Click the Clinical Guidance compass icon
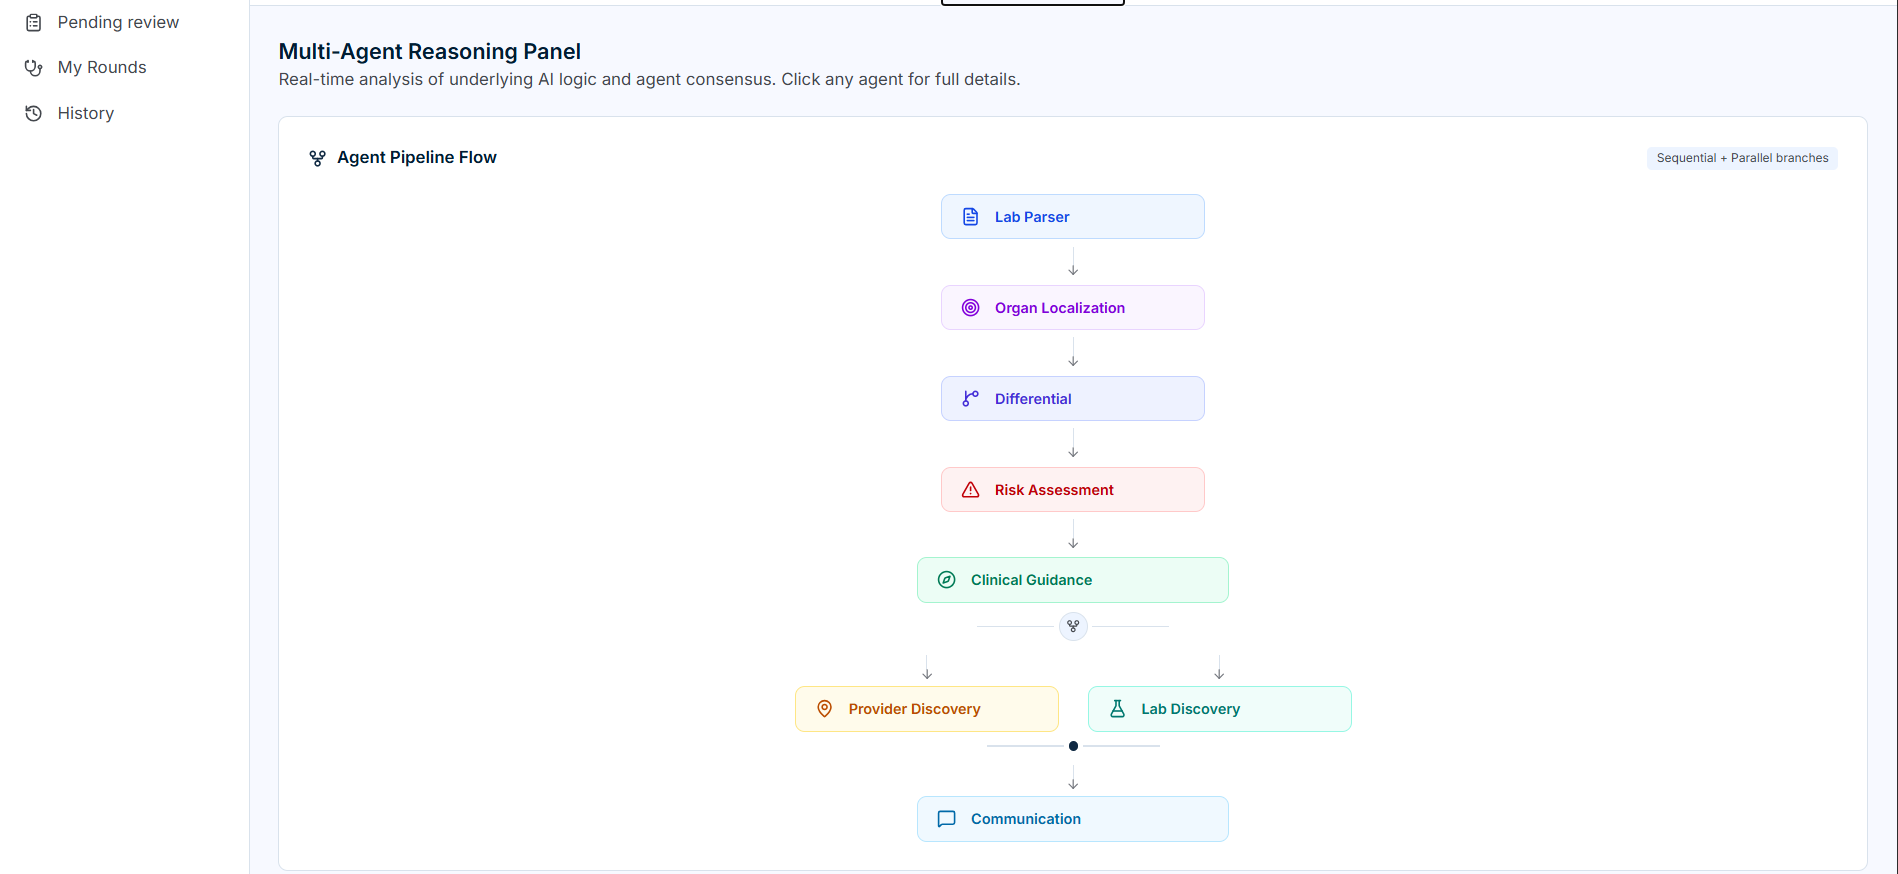The height and width of the screenshot is (874, 1898). 946,580
